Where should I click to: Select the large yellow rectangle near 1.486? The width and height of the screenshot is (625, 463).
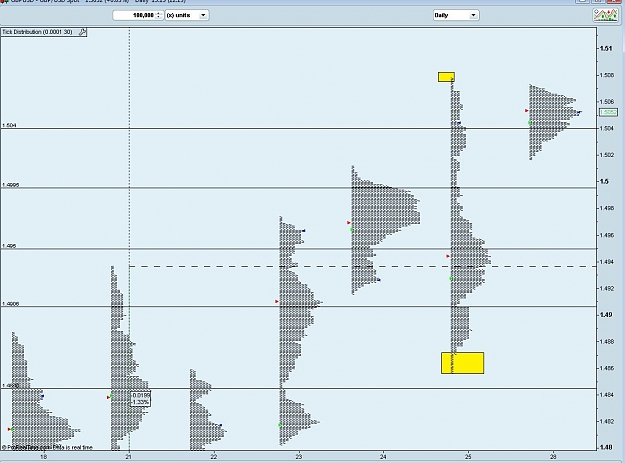pyautogui.click(x=462, y=363)
